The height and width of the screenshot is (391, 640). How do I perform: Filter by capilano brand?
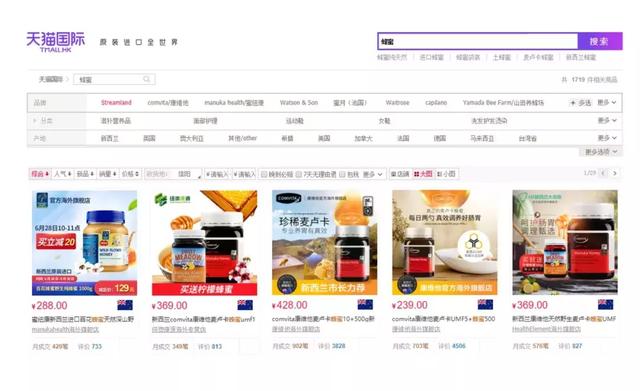click(436, 102)
